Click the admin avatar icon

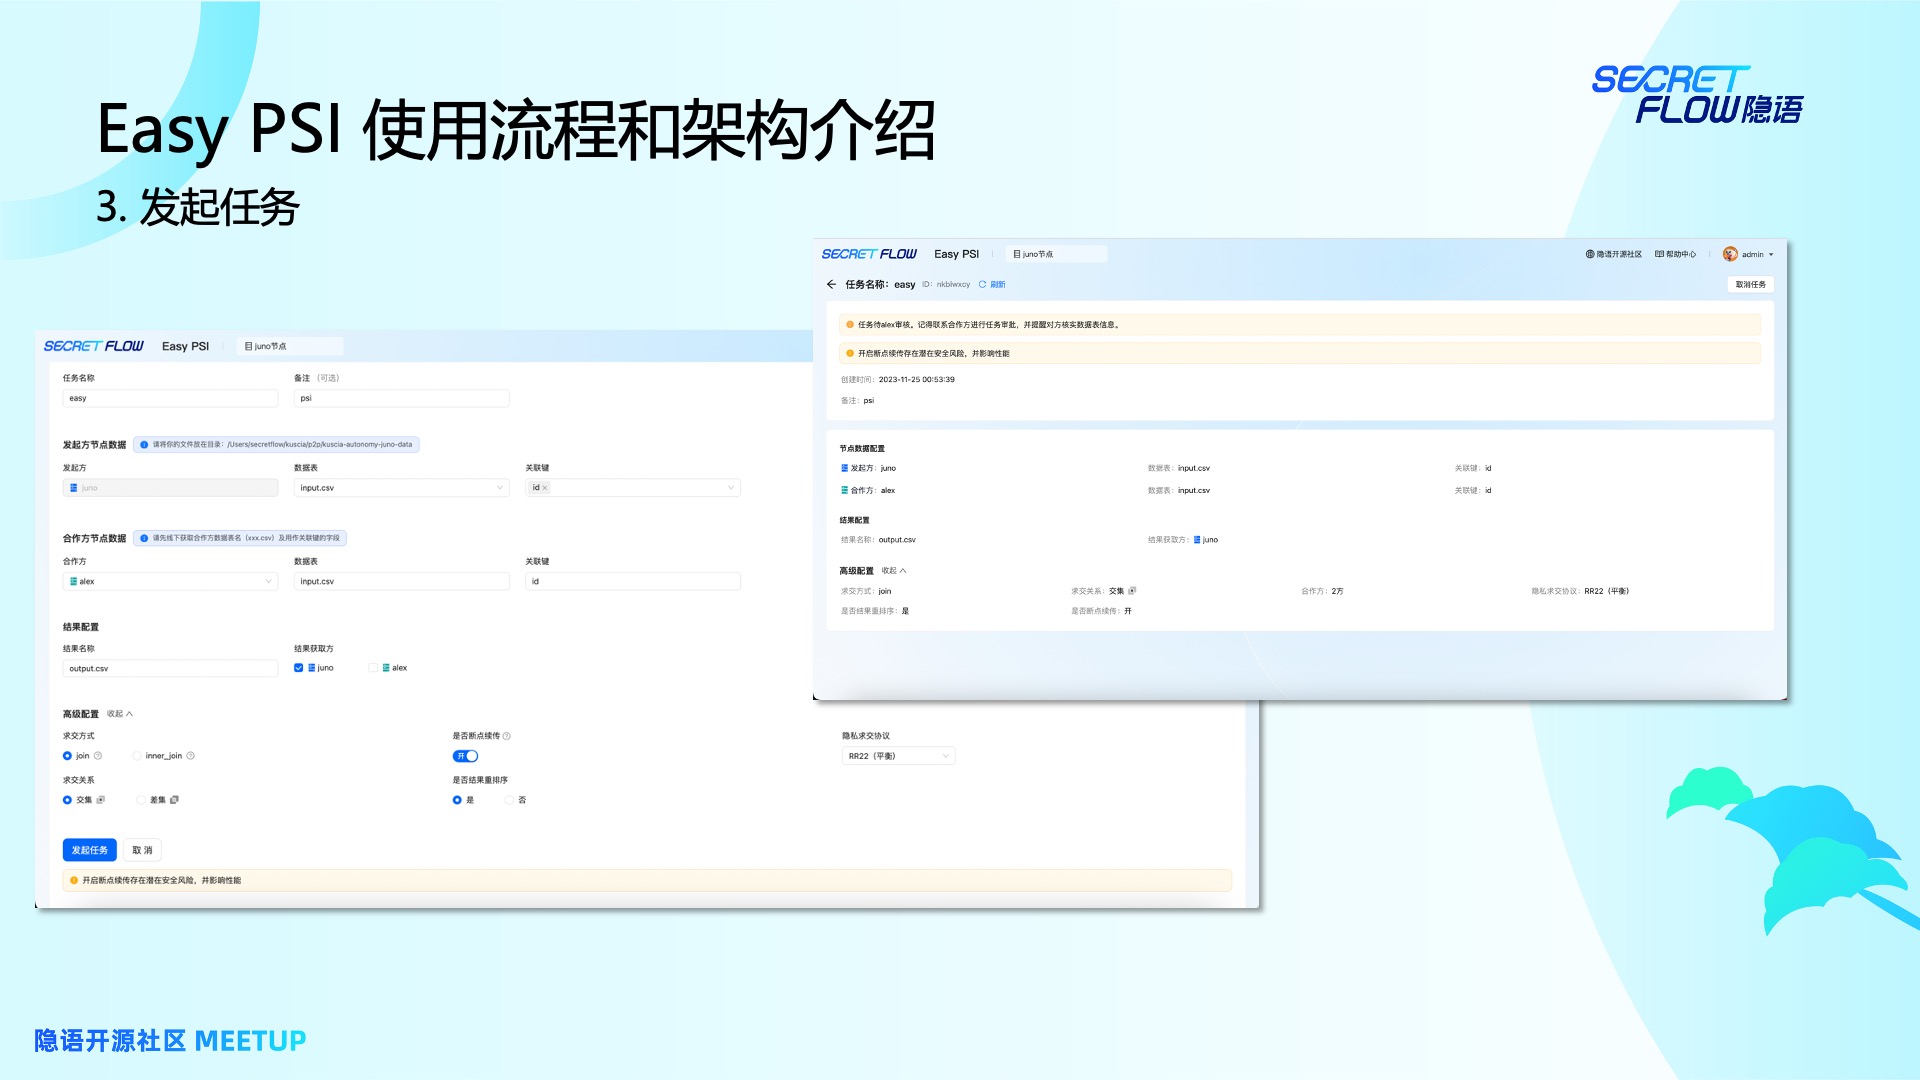[x=1730, y=254]
